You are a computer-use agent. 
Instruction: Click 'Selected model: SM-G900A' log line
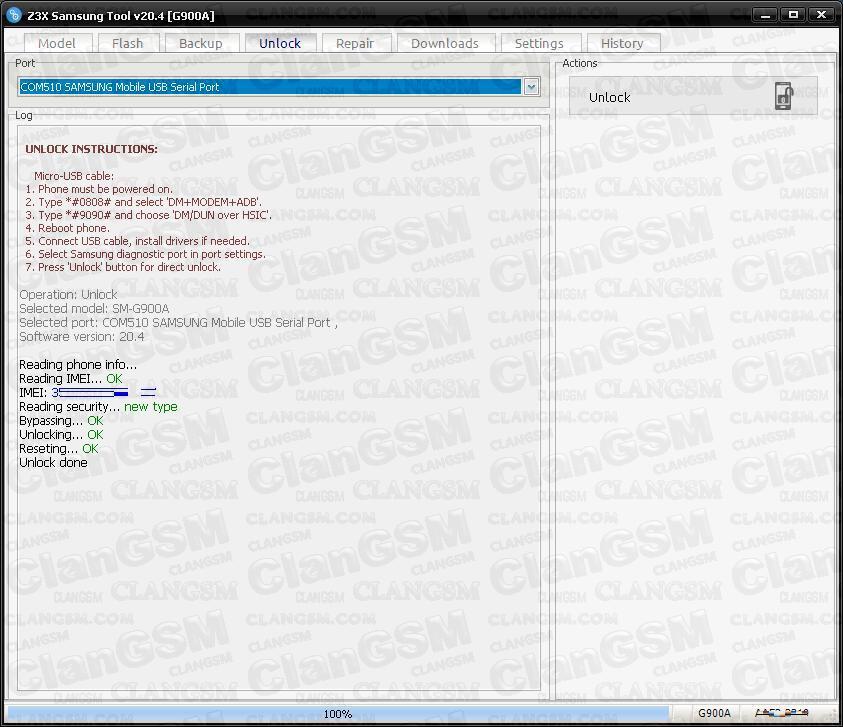[x=95, y=309]
